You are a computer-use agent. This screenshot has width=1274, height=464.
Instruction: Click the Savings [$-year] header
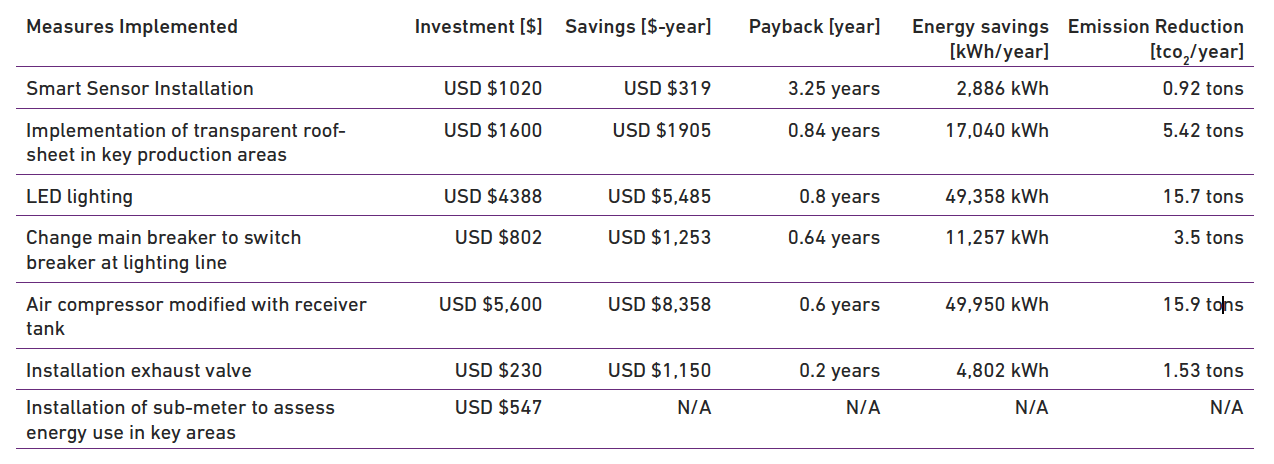638,27
